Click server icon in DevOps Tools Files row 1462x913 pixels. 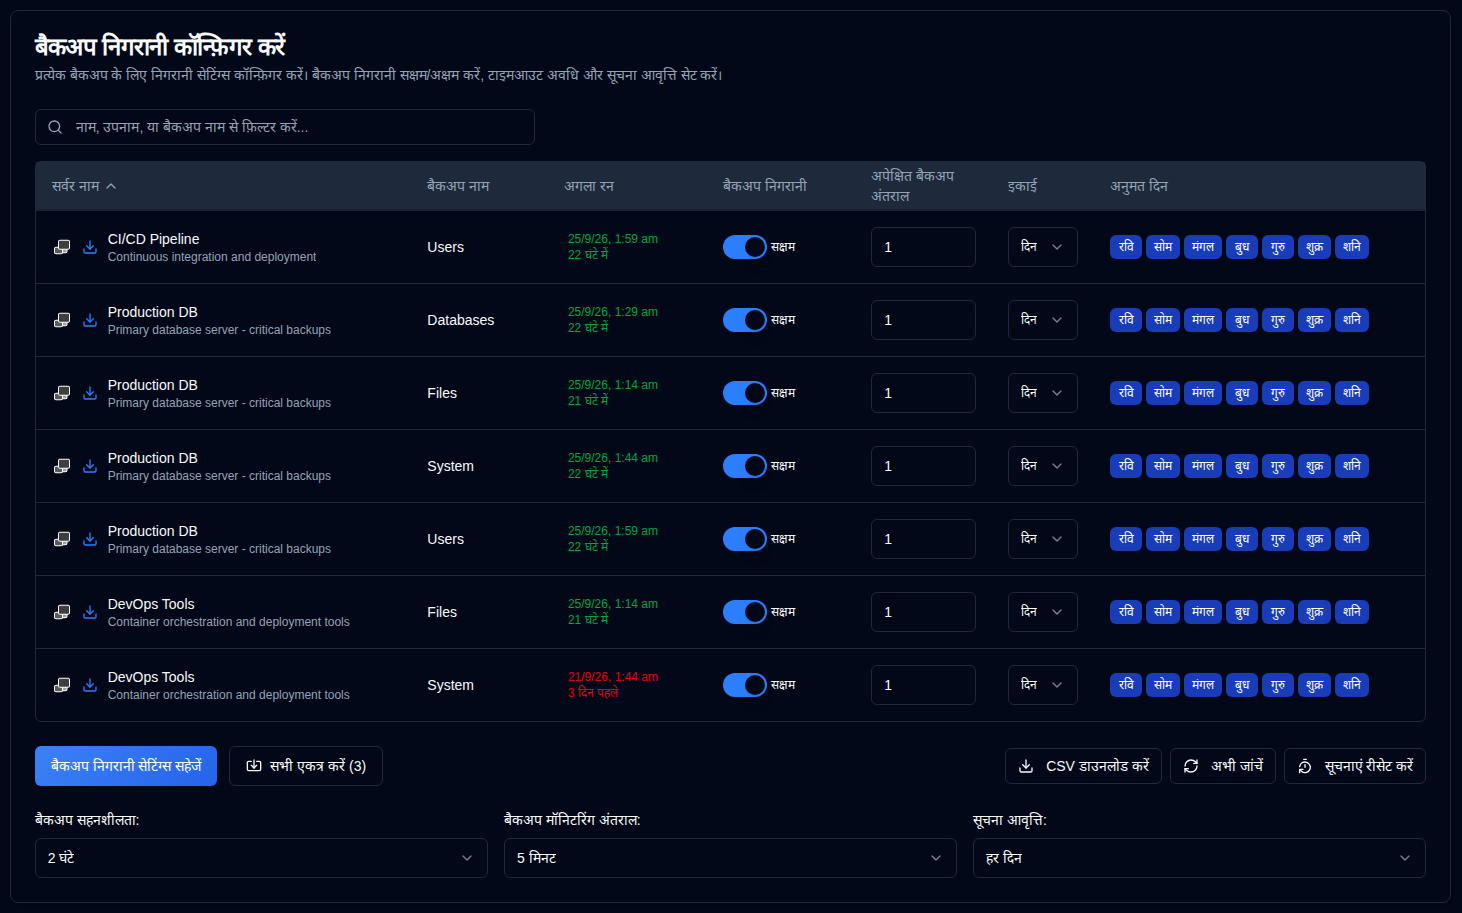pyautogui.click(x=62, y=612)
